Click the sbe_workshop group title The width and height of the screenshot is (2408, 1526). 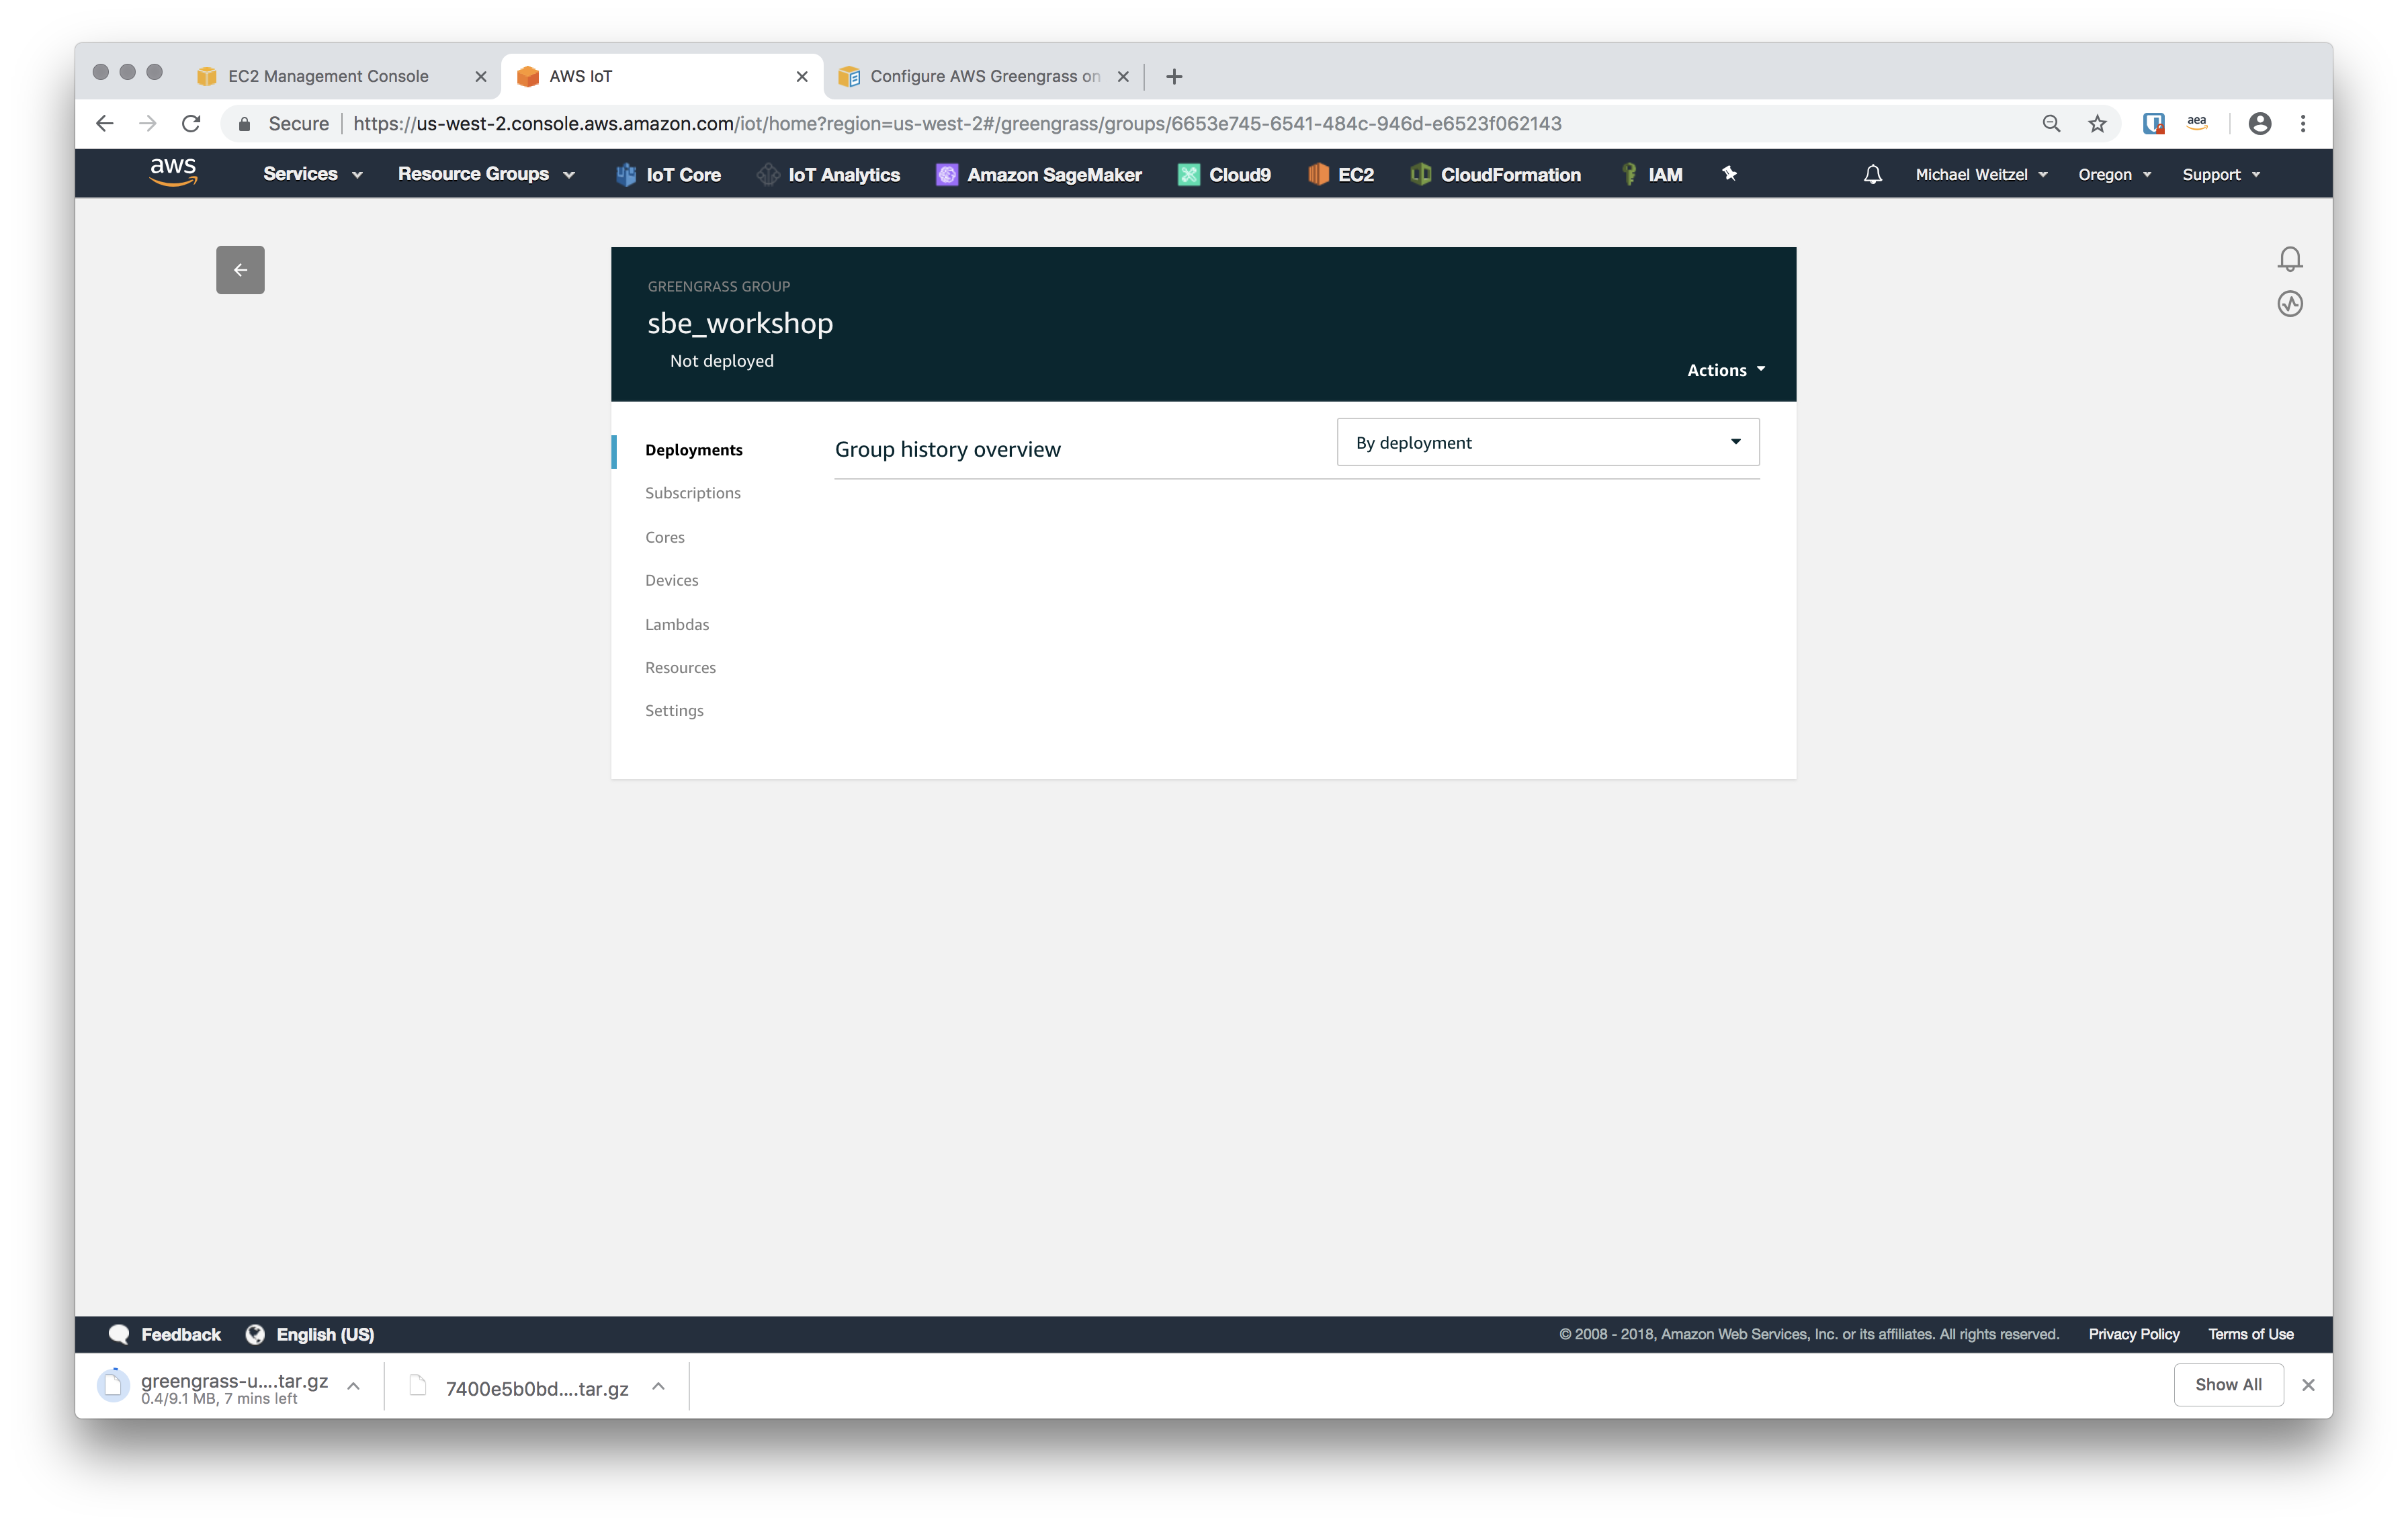[x=740, y=323]
